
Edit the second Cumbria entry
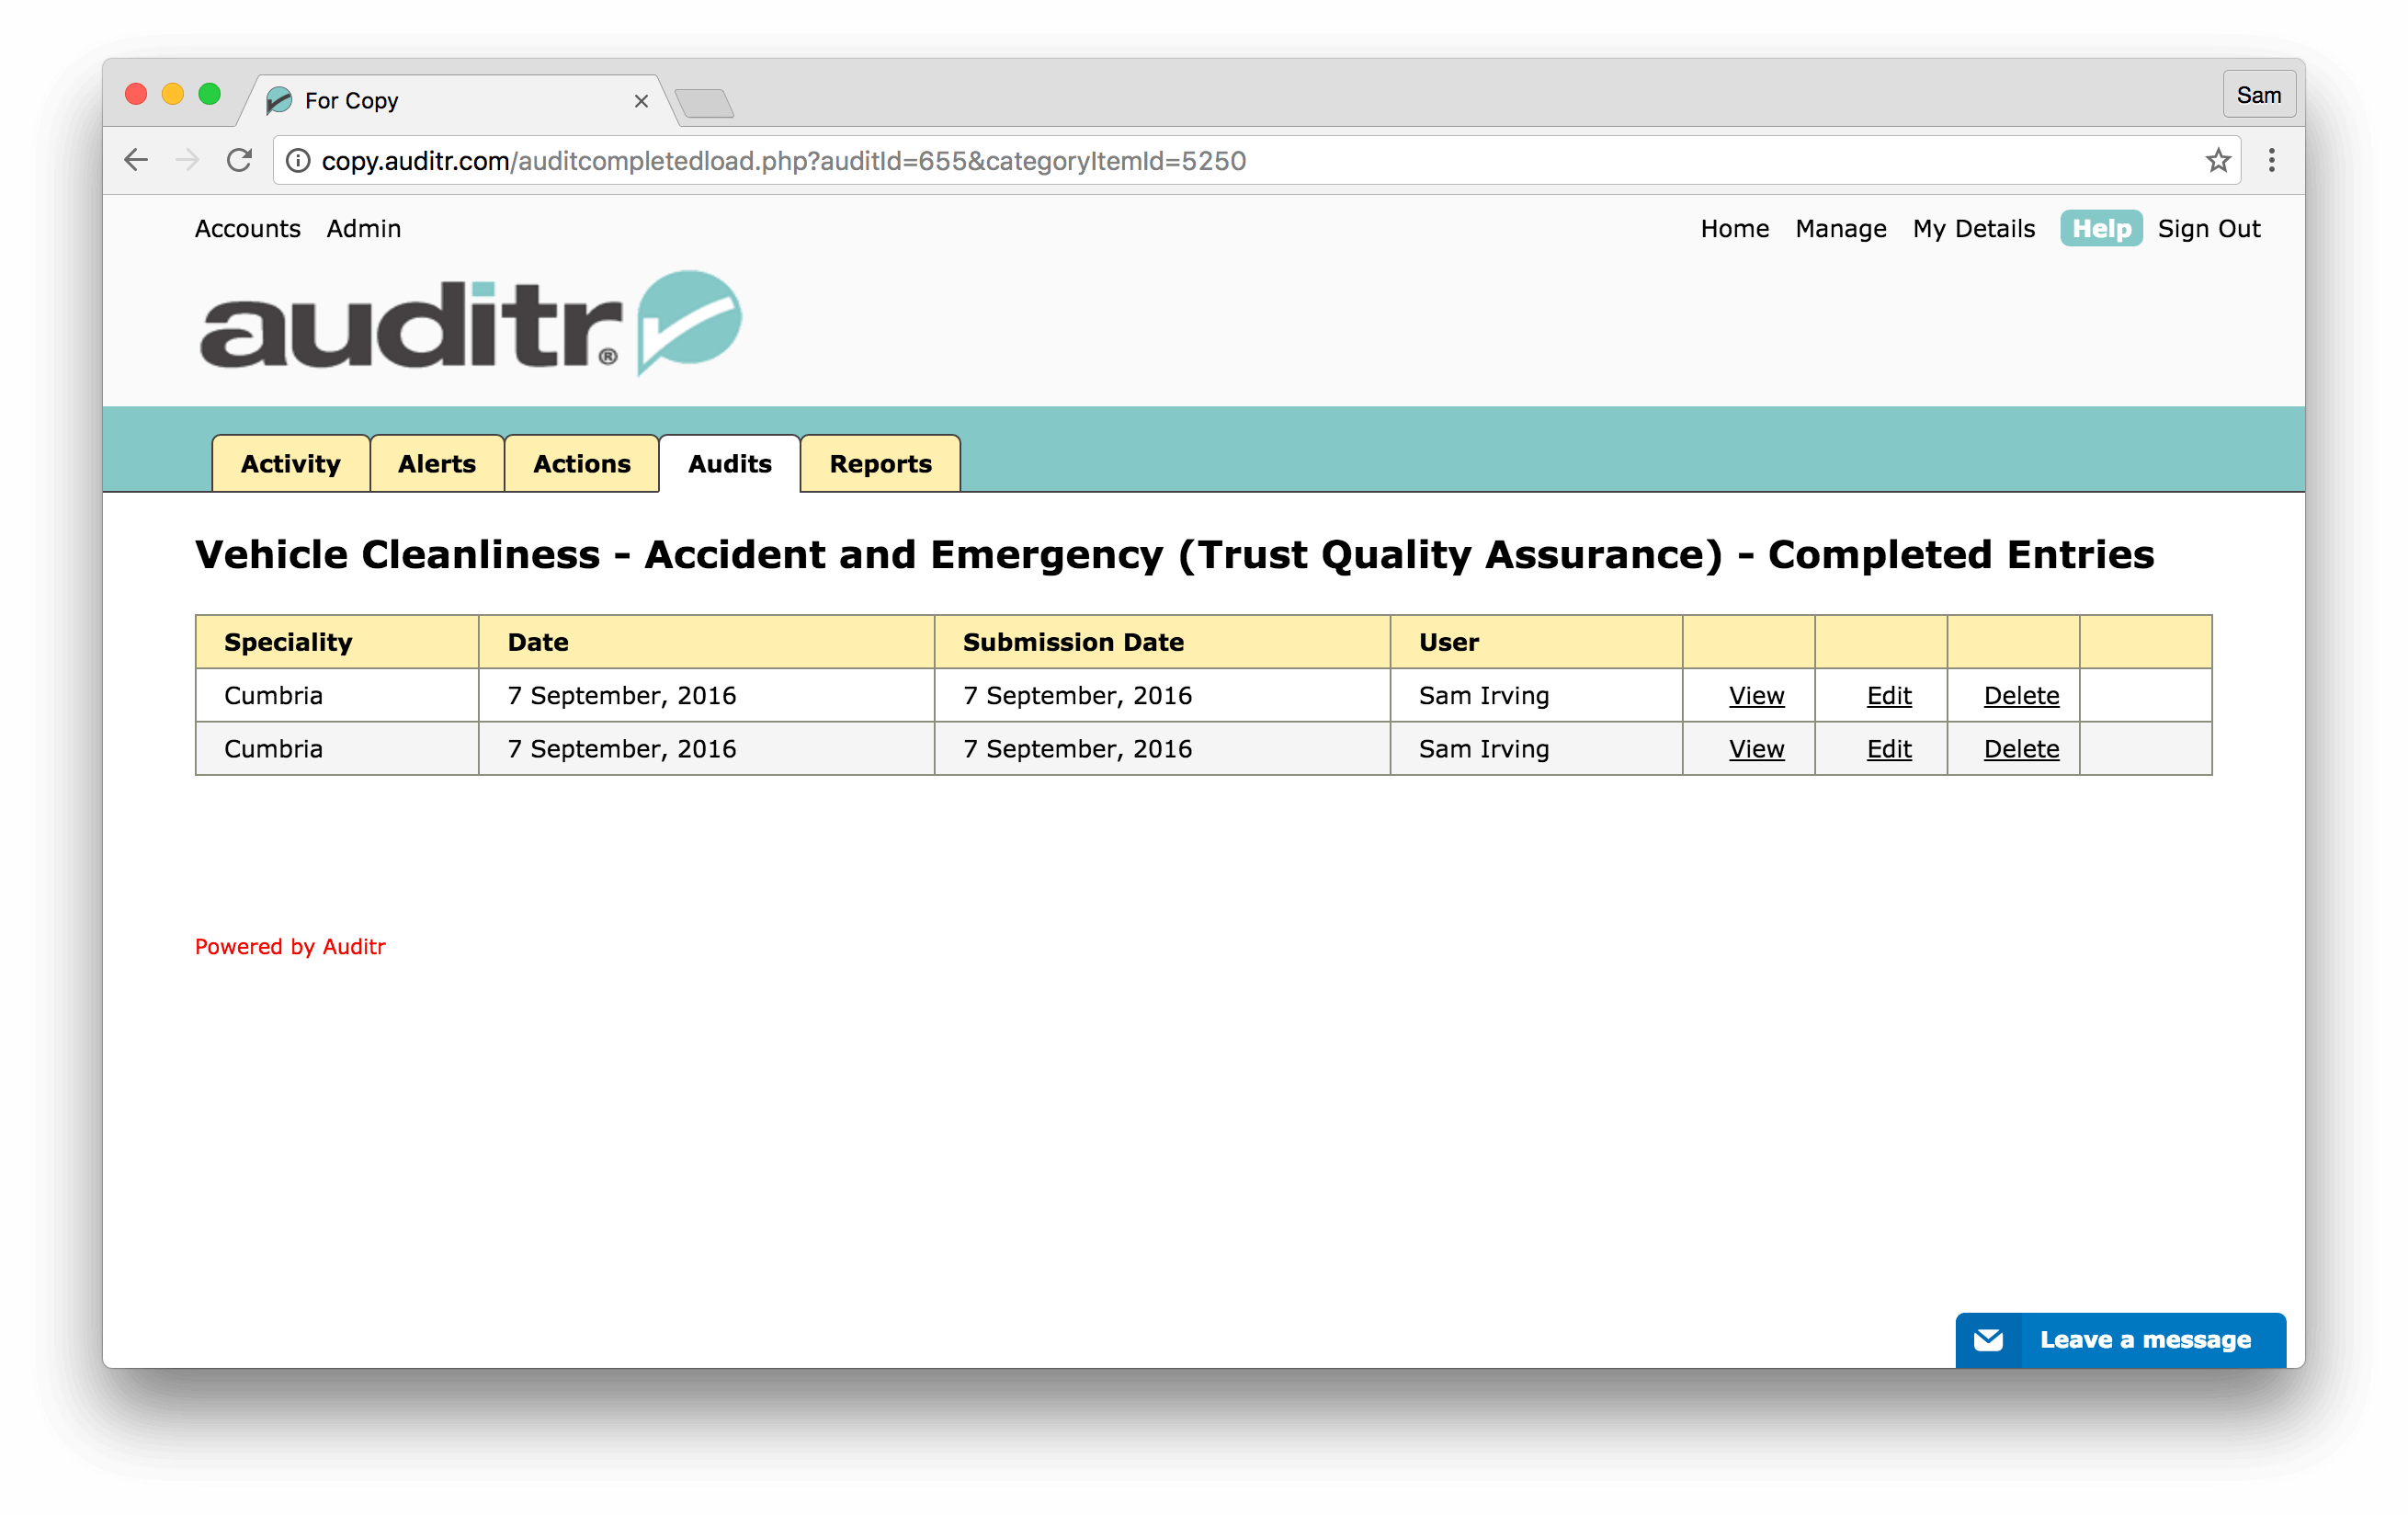pos(1888,749)
